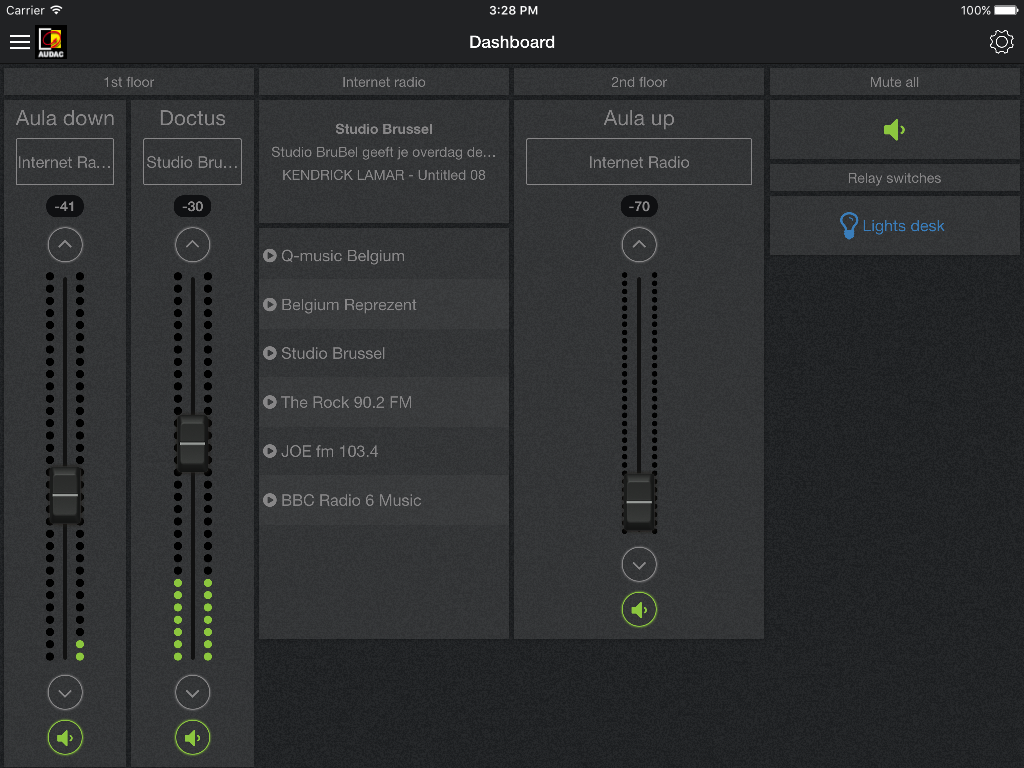Click the -30 volume value

[x=193, y=206]
